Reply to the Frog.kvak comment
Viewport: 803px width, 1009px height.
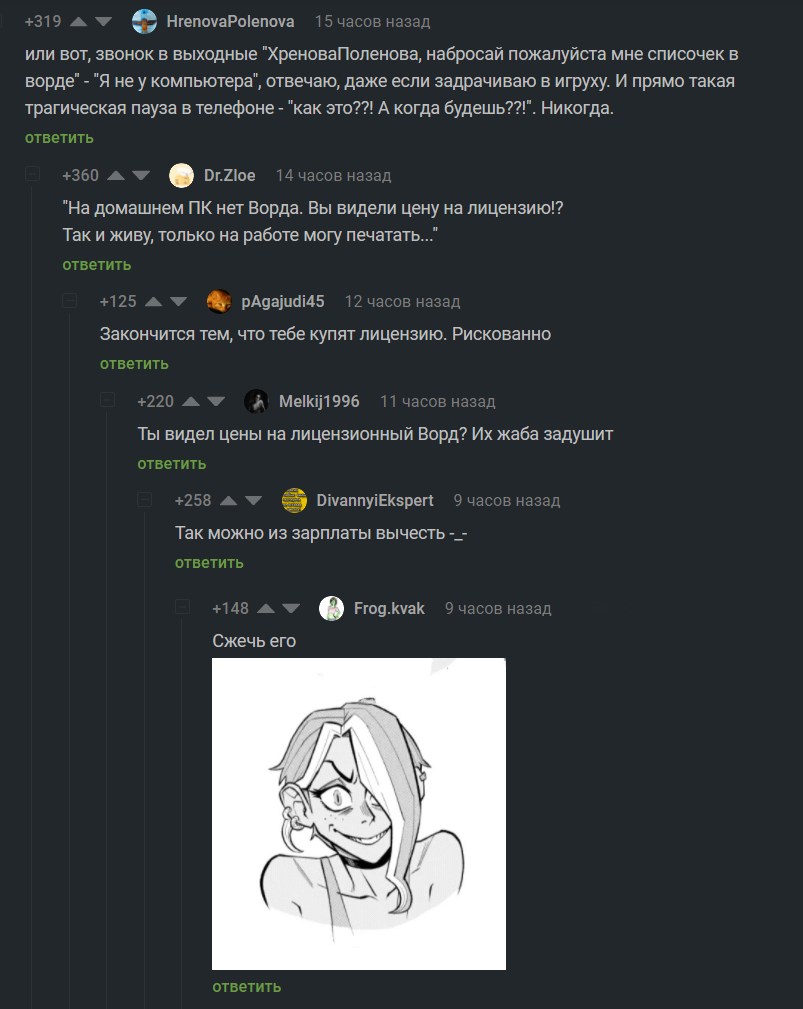click(x=246, y=987)
